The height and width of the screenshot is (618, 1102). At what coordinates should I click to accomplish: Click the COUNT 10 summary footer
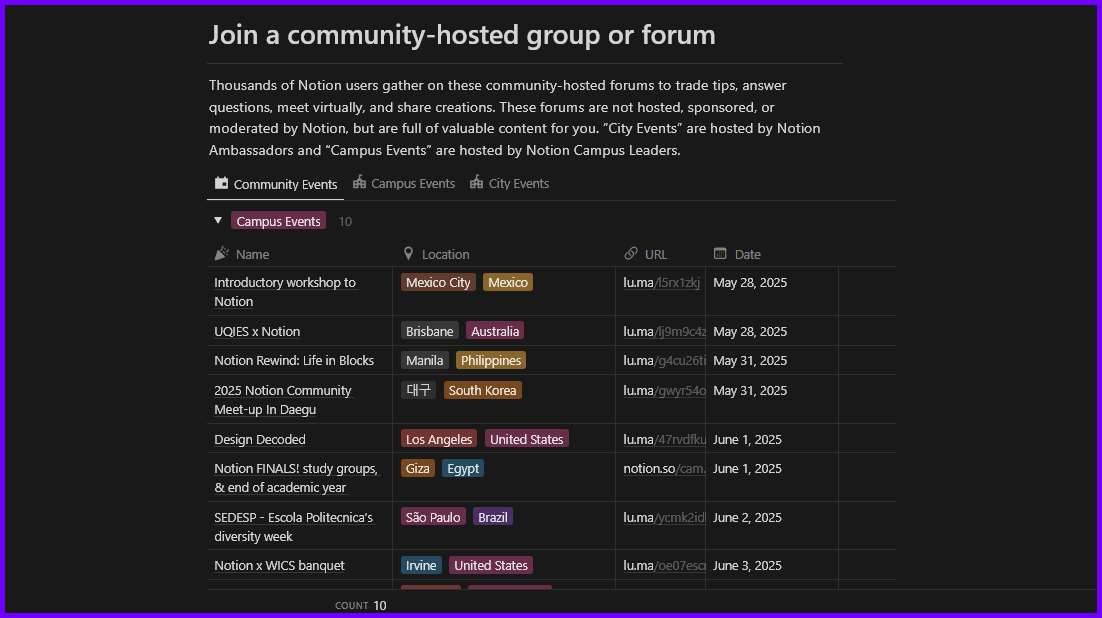pos(361,605)
